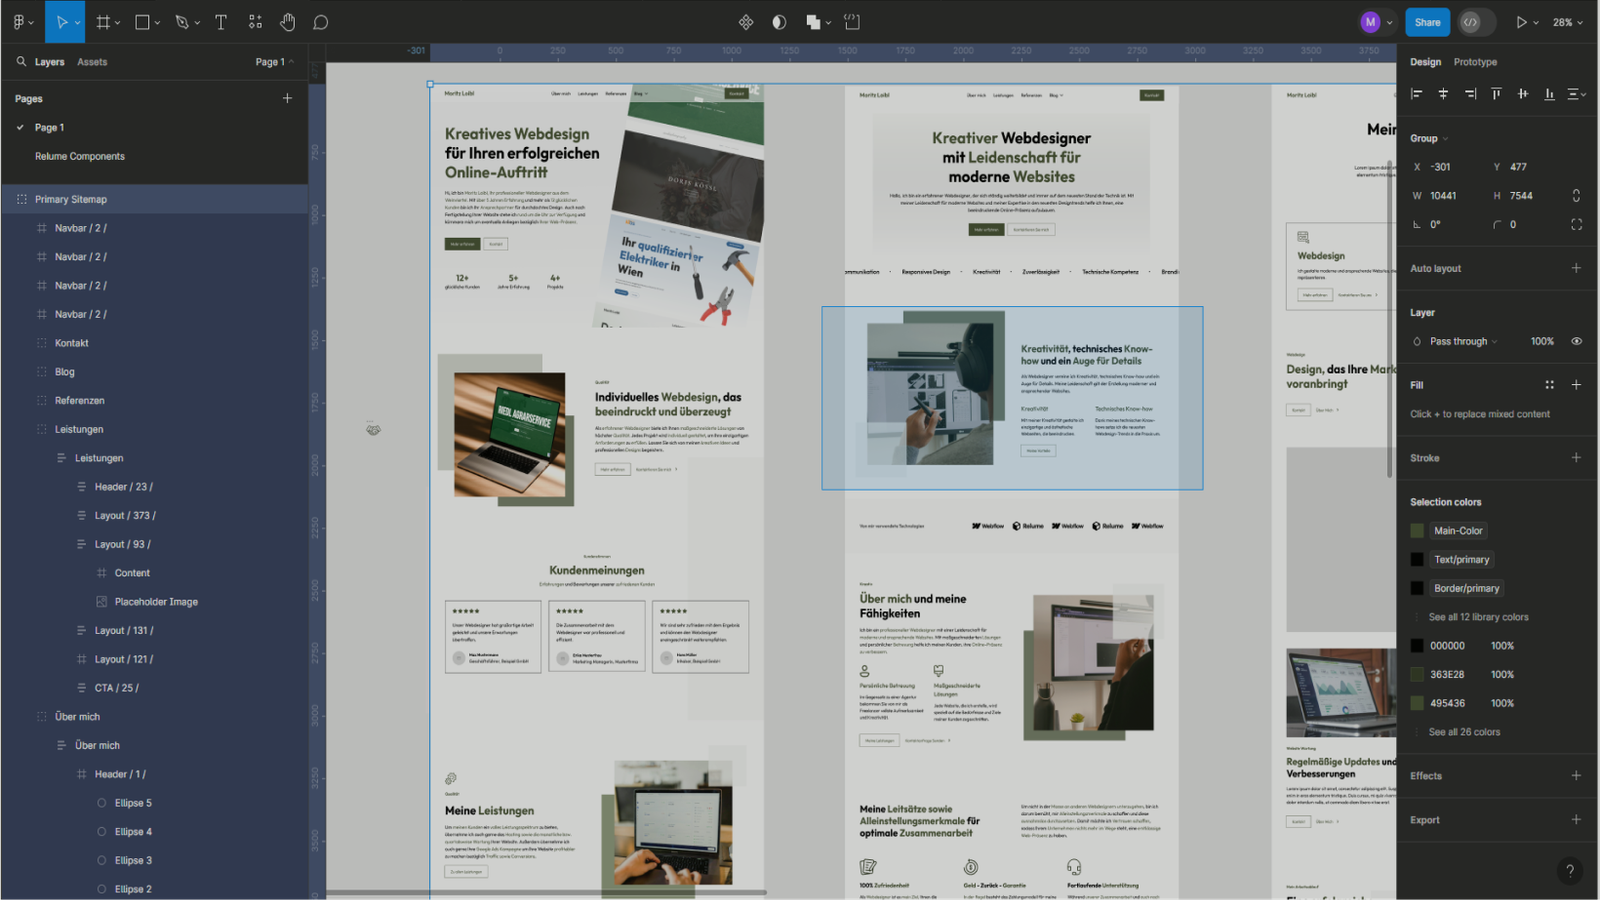The width and height of the screenshot is (1600, 900).
Task: Switch to the Prototype tab
Action: (1475, 62)
